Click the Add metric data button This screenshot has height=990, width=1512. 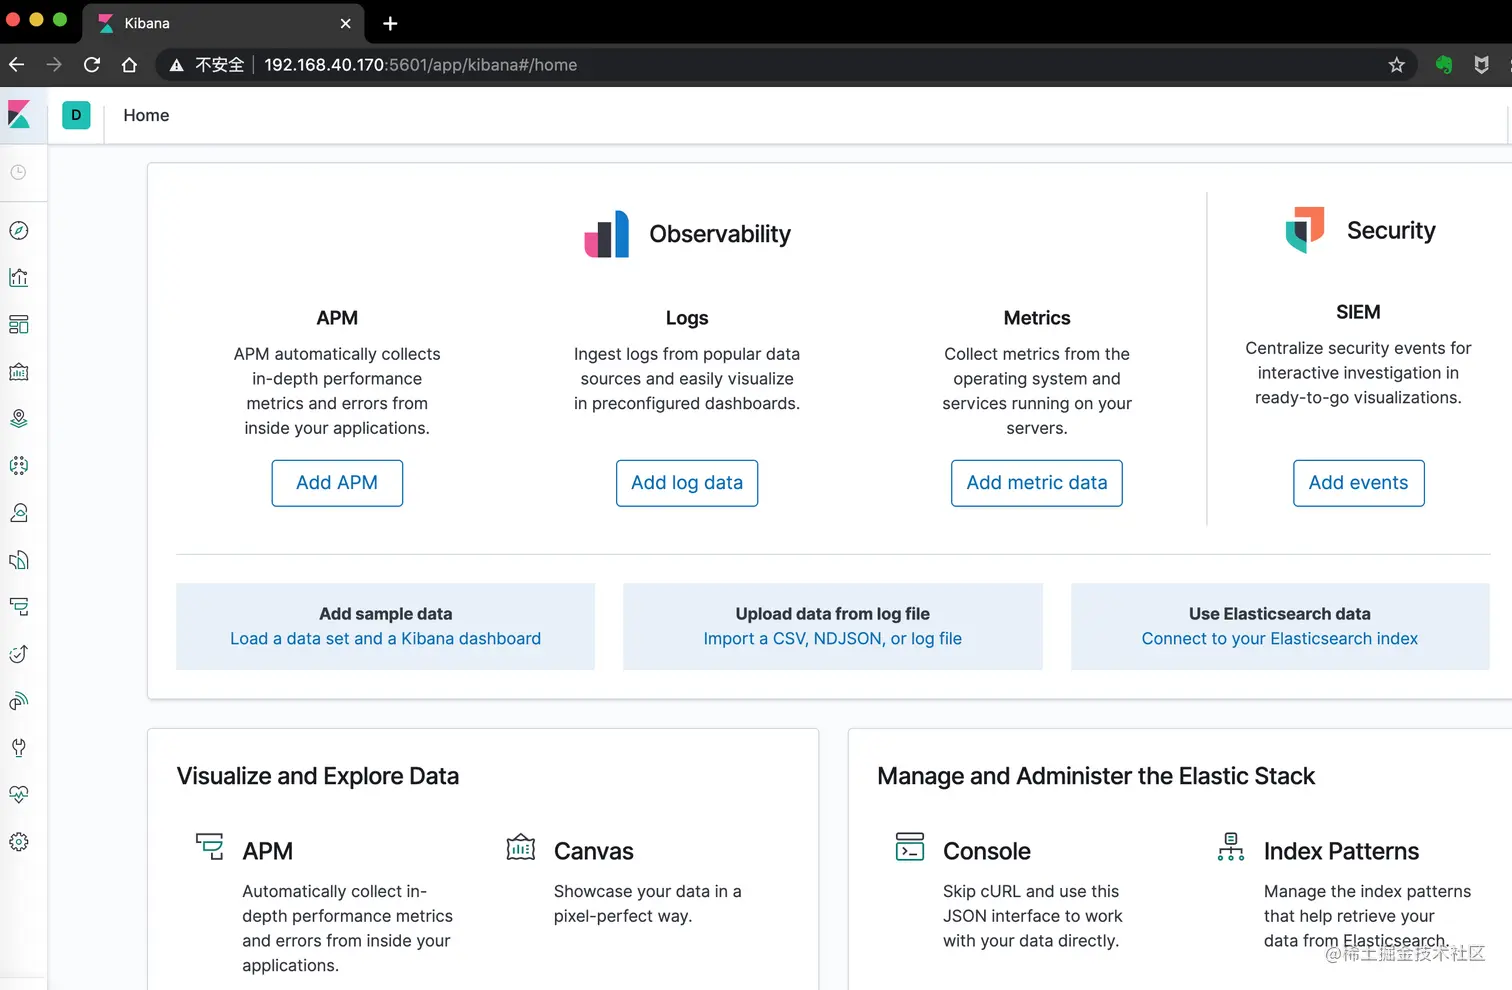(1037, 483)
